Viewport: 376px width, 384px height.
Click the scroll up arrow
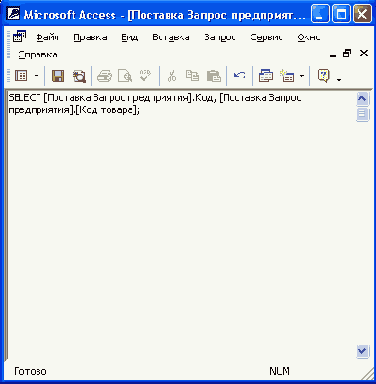362,99
